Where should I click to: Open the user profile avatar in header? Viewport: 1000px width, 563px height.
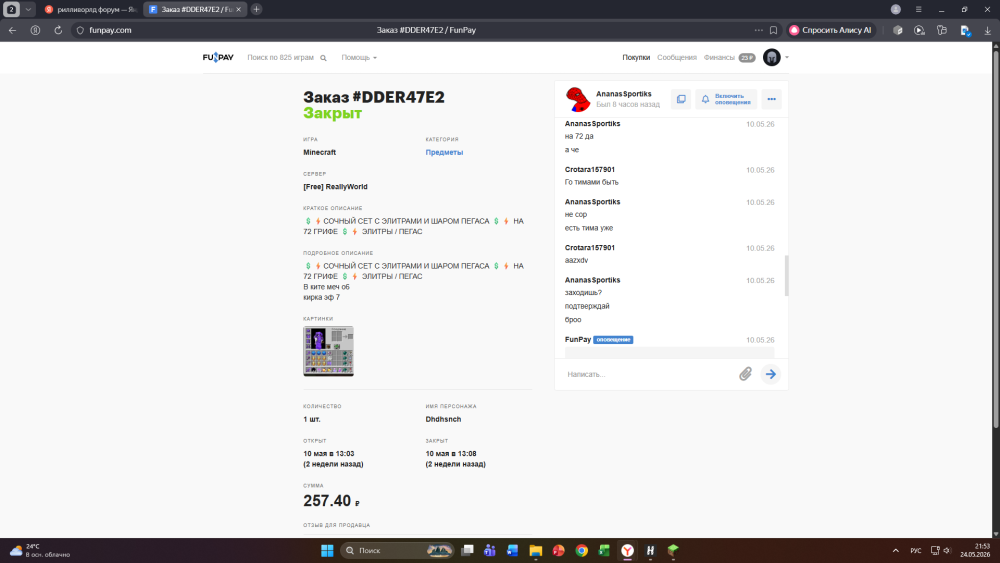point(772,57)
